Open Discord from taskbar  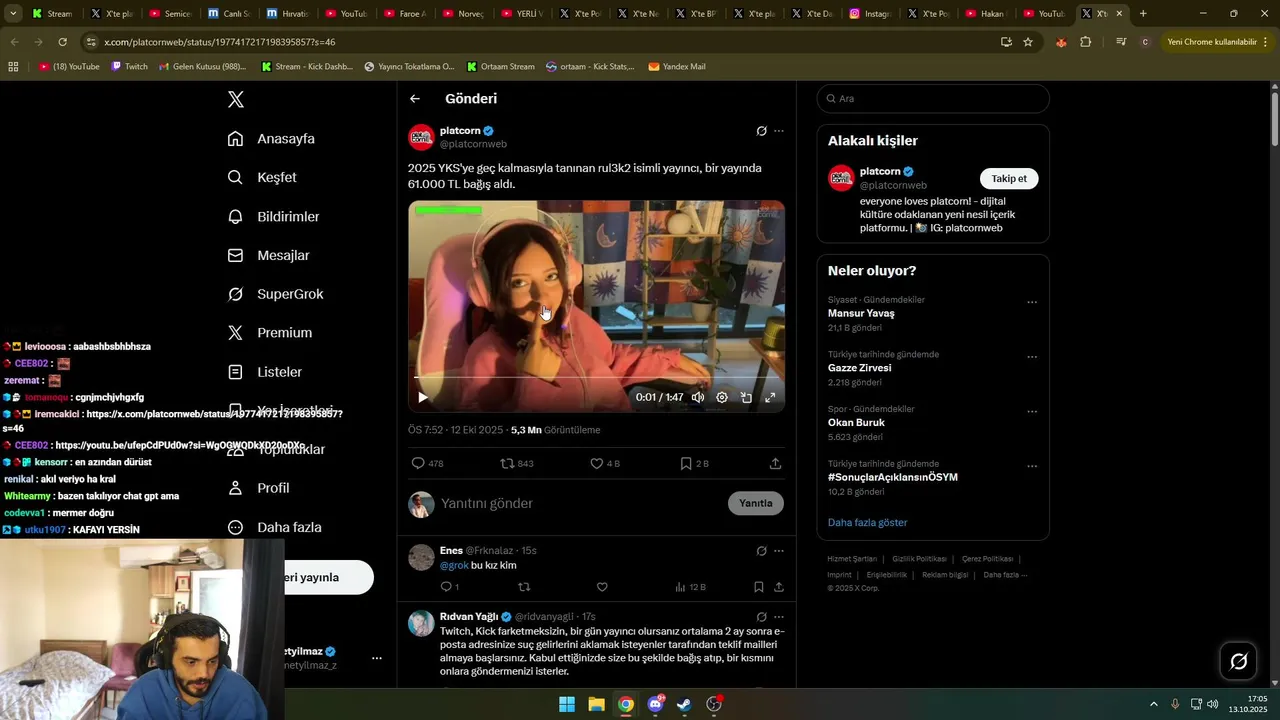655,704
